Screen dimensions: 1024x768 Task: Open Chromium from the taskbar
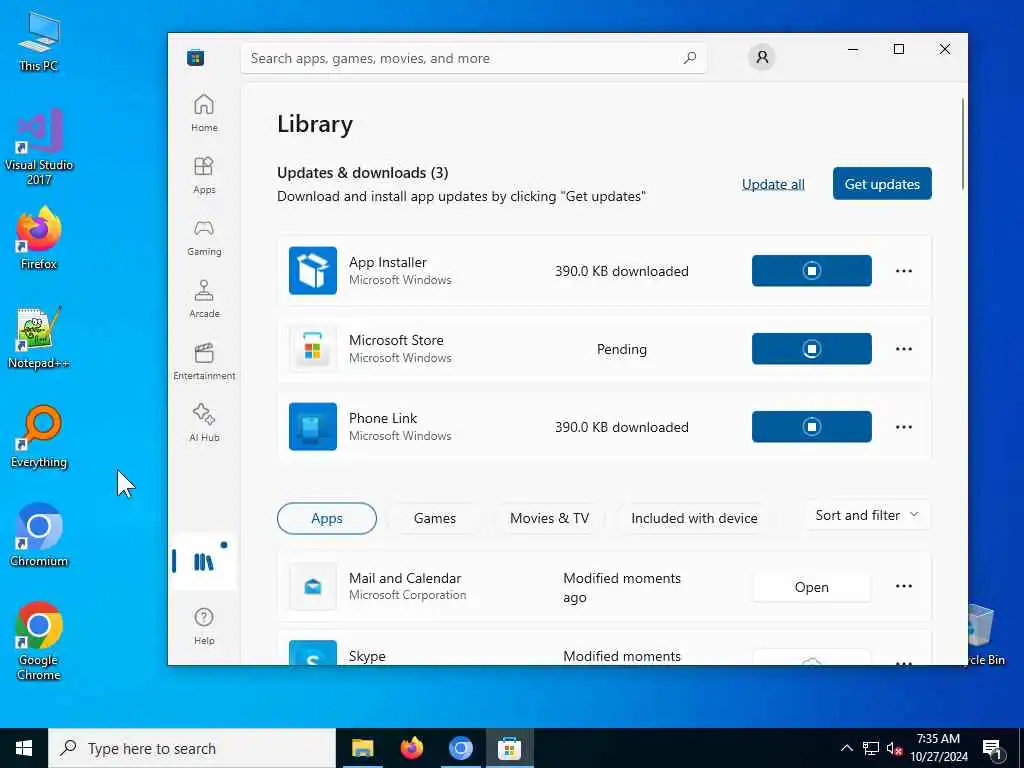click(x=460, y=748)
